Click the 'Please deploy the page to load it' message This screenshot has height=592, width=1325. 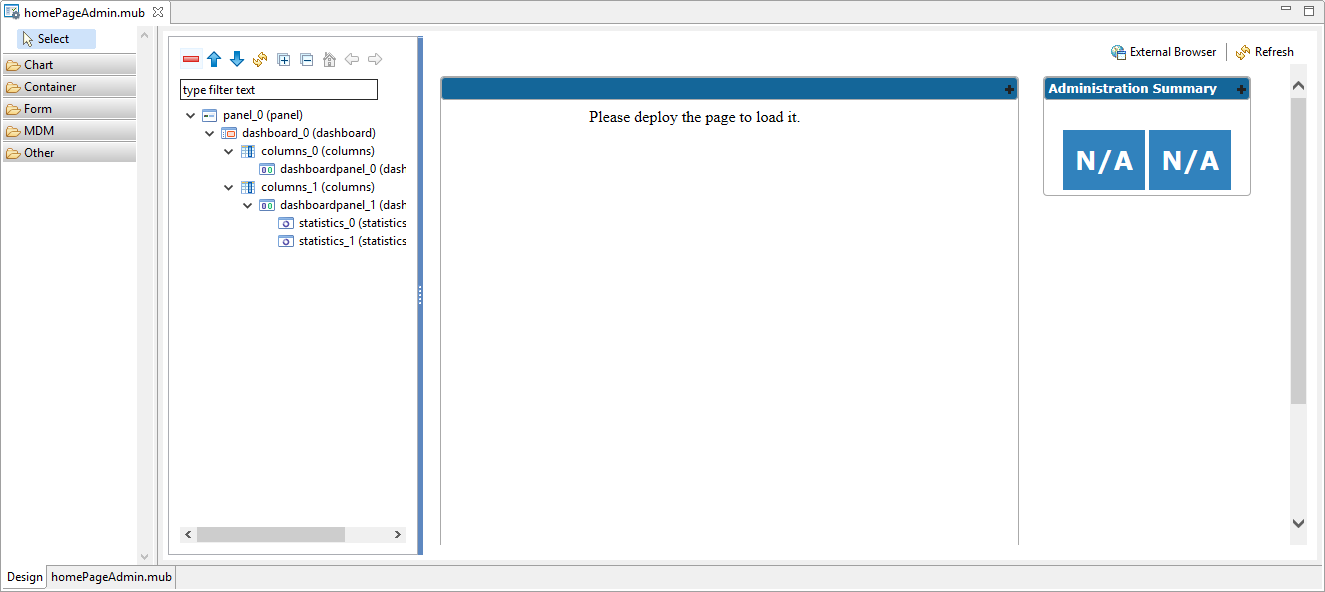pos(694,117)
